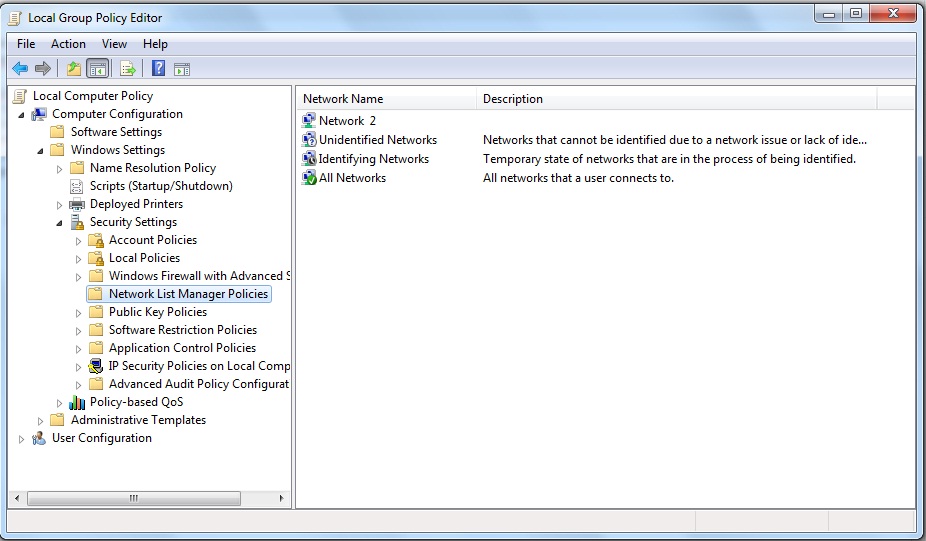Click the Deployed Printers printer icon

coord(77,204)
